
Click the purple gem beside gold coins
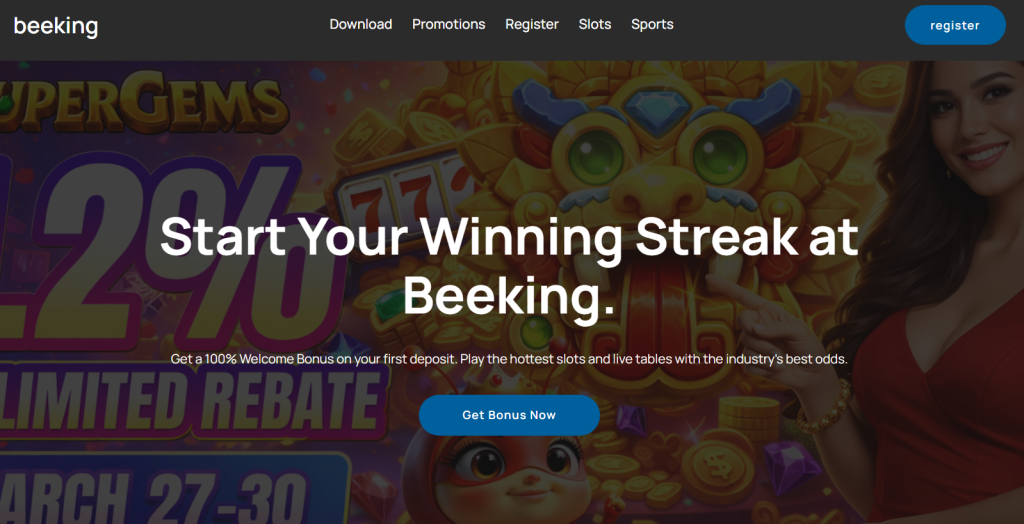click(790, 467)
